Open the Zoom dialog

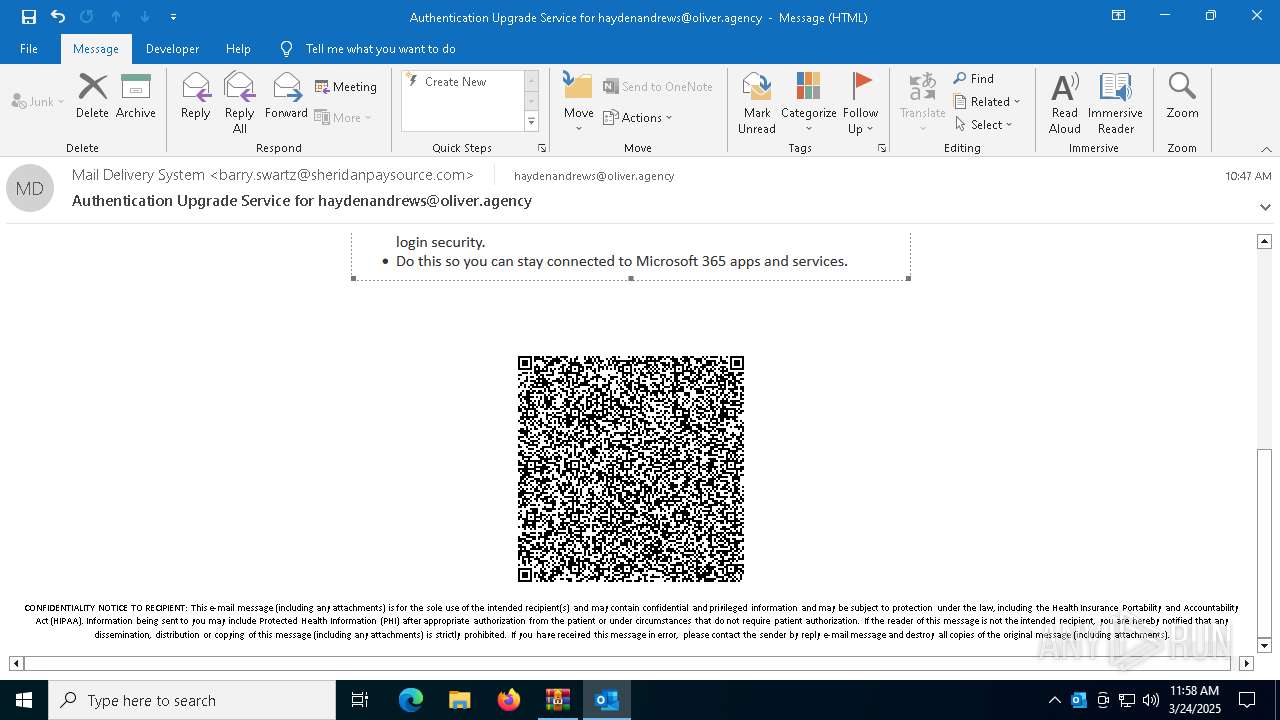(1182, 96)
